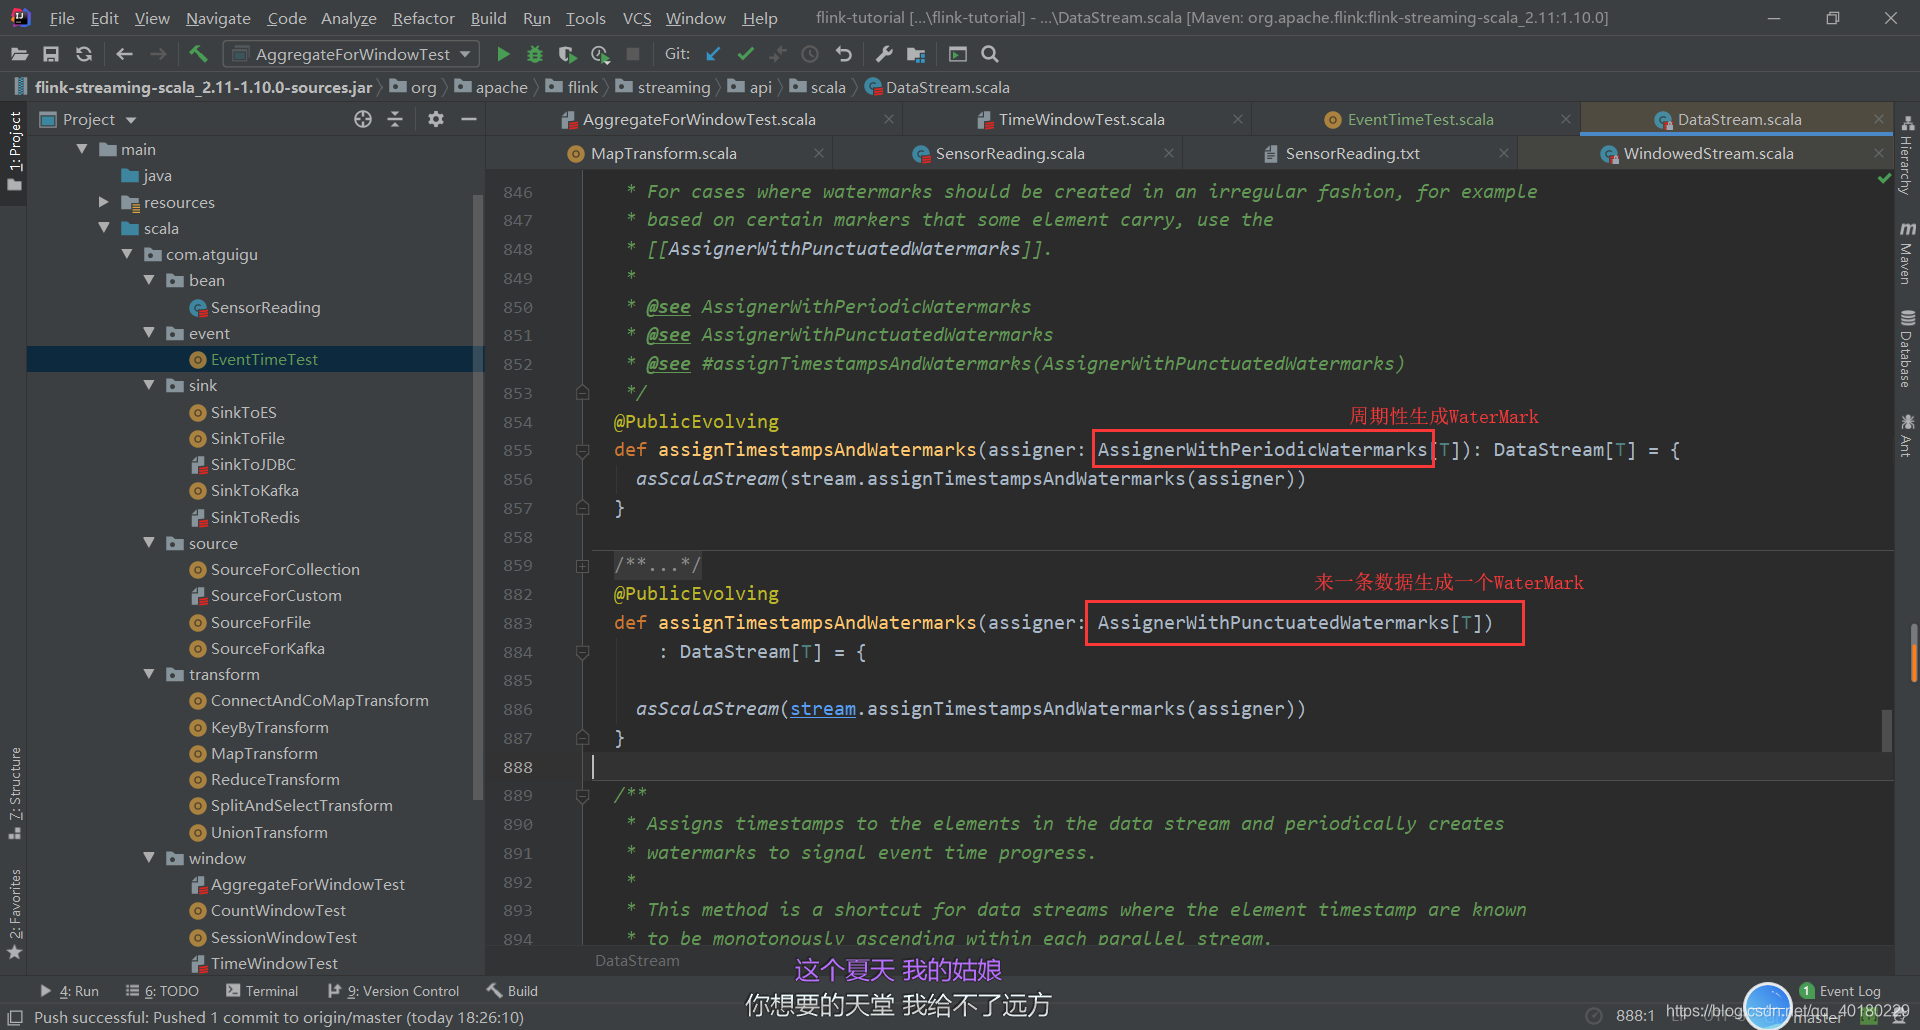Open SinkToKafka in the project tree
This screenshot has width=1920, height=1030.
click(x=254, y=490)
